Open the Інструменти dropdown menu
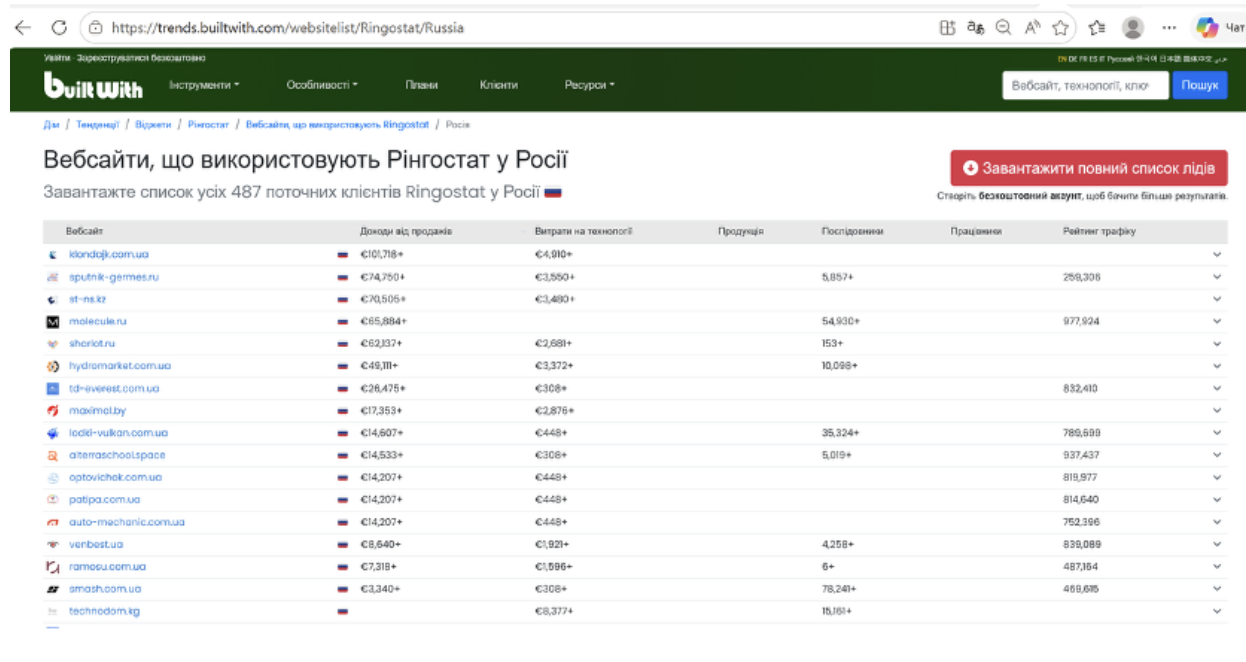Viewport: 1246px width, 662px height. [x=204, y=85]
